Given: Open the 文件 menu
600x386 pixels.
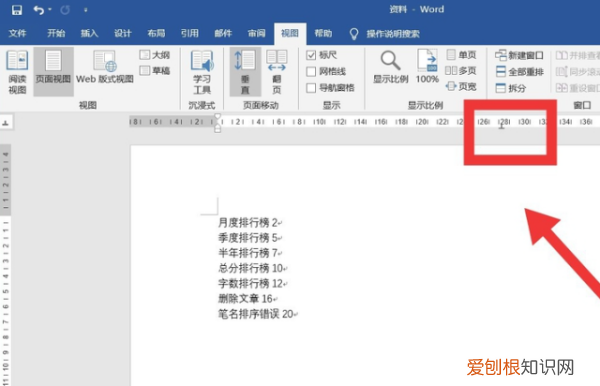Looking at the screenshot, I should [17, 34].
